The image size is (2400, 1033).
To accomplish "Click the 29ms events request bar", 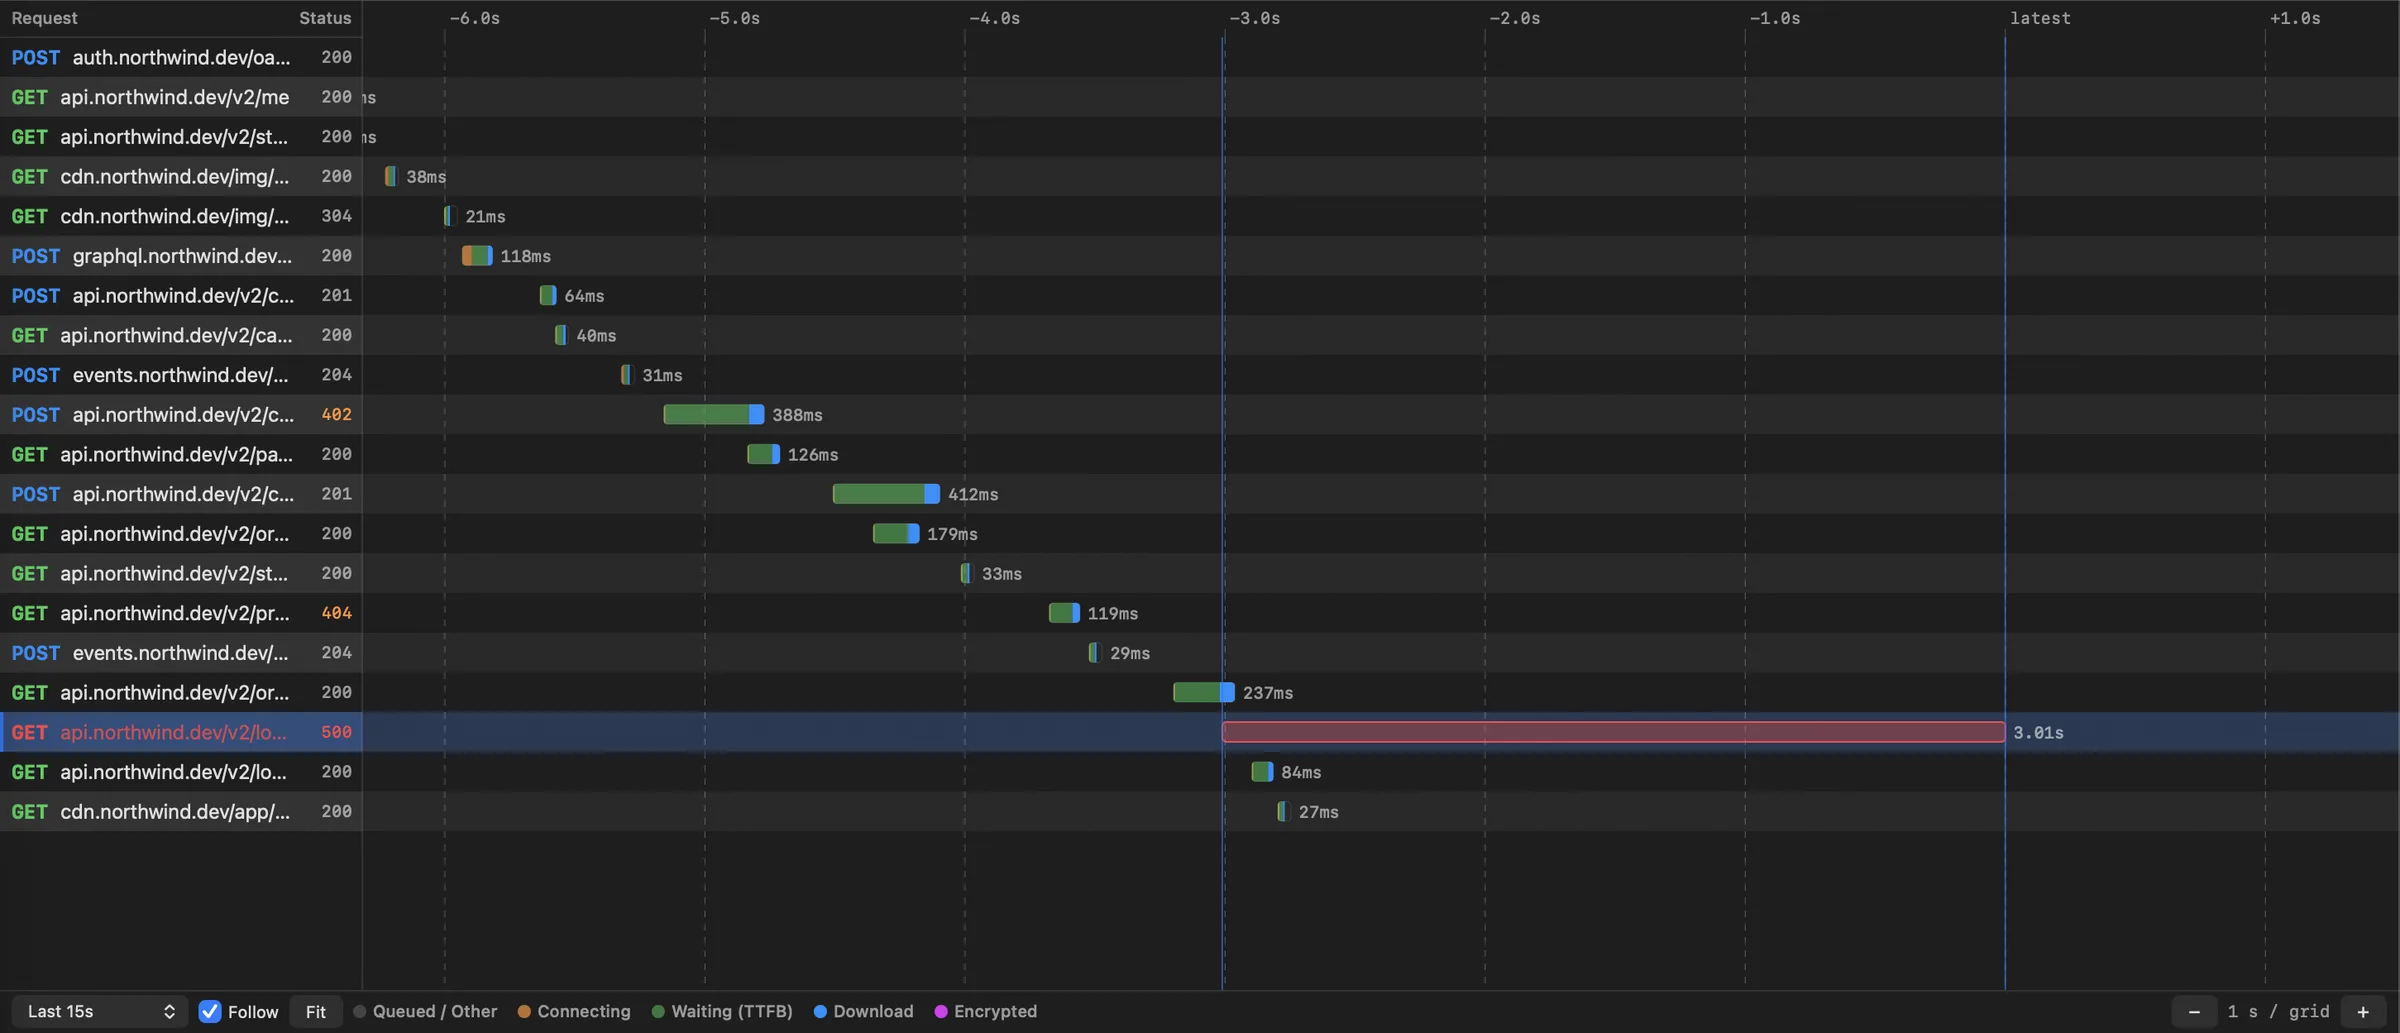I will [1093, 652].
